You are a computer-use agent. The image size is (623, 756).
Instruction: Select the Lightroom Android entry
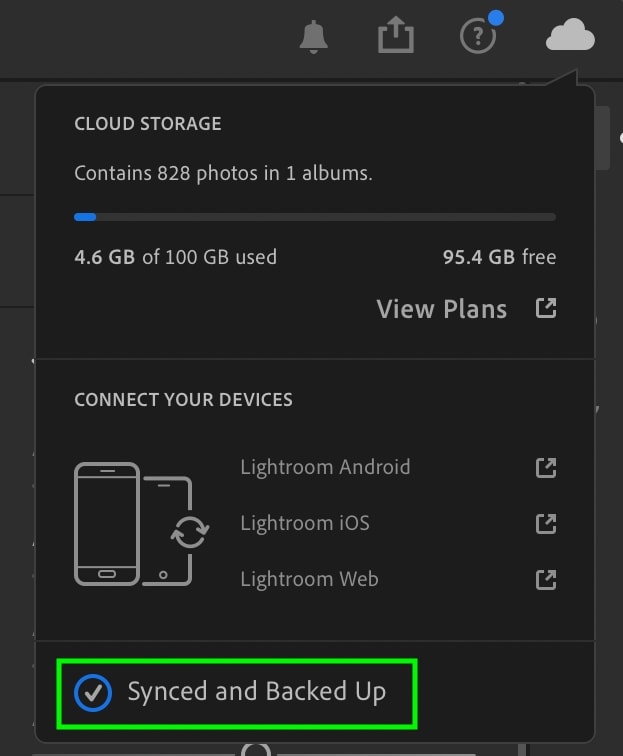tap(325, 467)
